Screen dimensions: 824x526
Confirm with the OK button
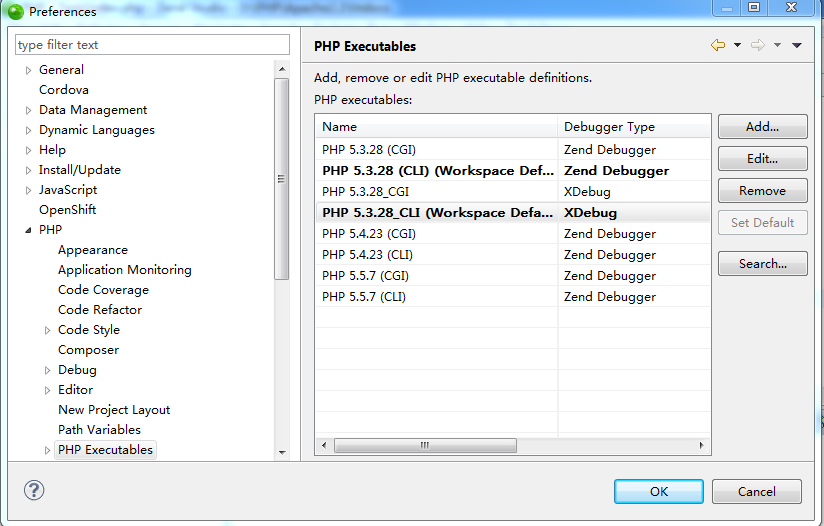(x=658, y=492)
